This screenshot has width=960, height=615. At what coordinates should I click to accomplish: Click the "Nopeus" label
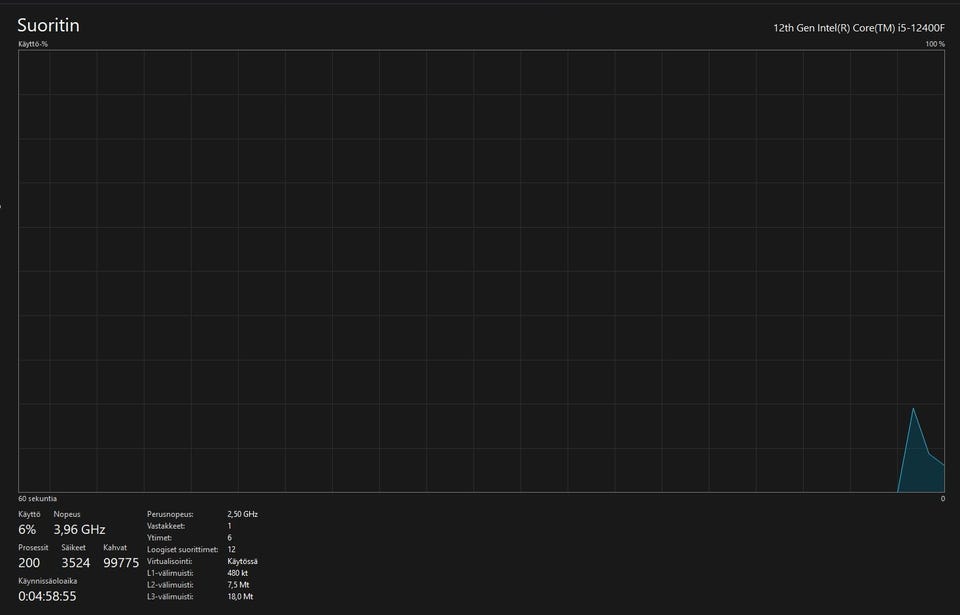tap(67, 515)
